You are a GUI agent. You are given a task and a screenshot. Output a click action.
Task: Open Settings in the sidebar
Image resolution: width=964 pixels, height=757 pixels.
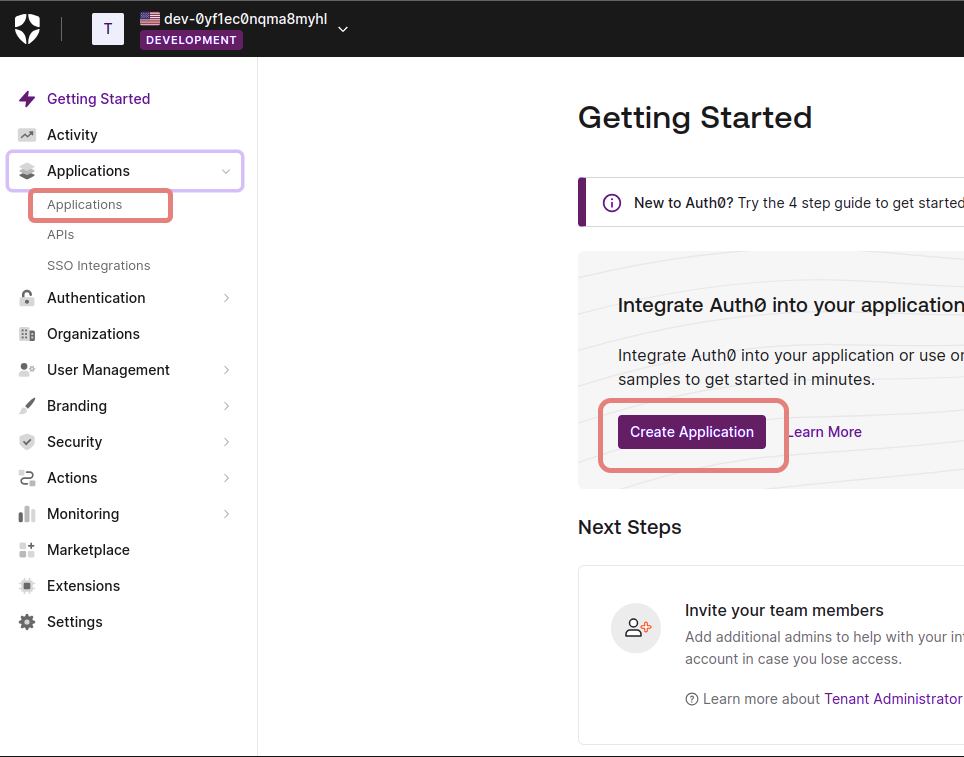[x=75, y=622]
